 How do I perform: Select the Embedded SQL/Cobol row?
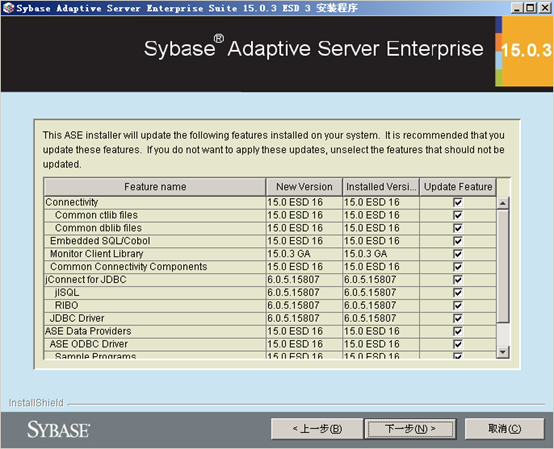[270, 241]
